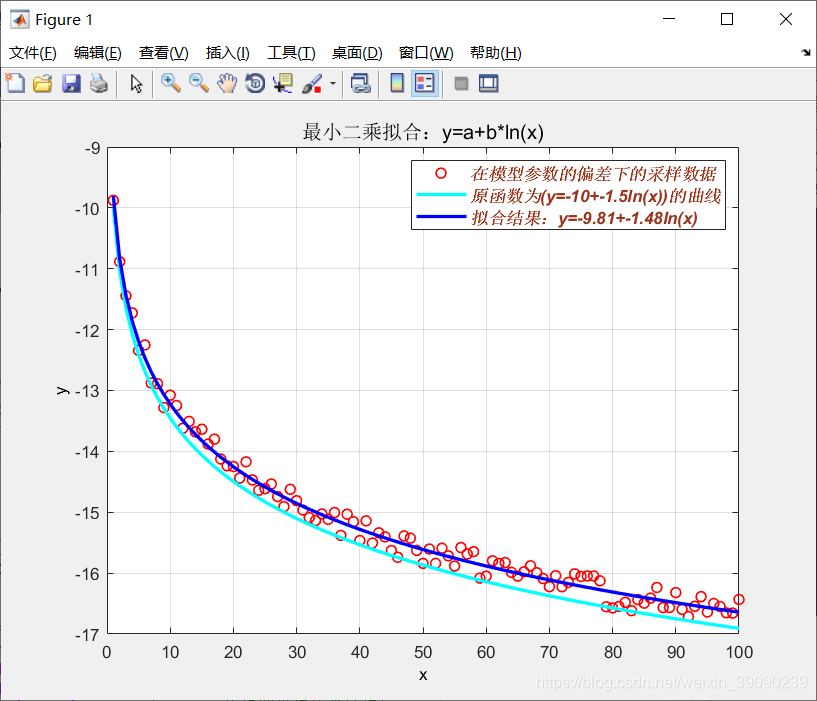817x701 pixels.
Task: Click the New Figure icon
Action: [x=15, y=83]
